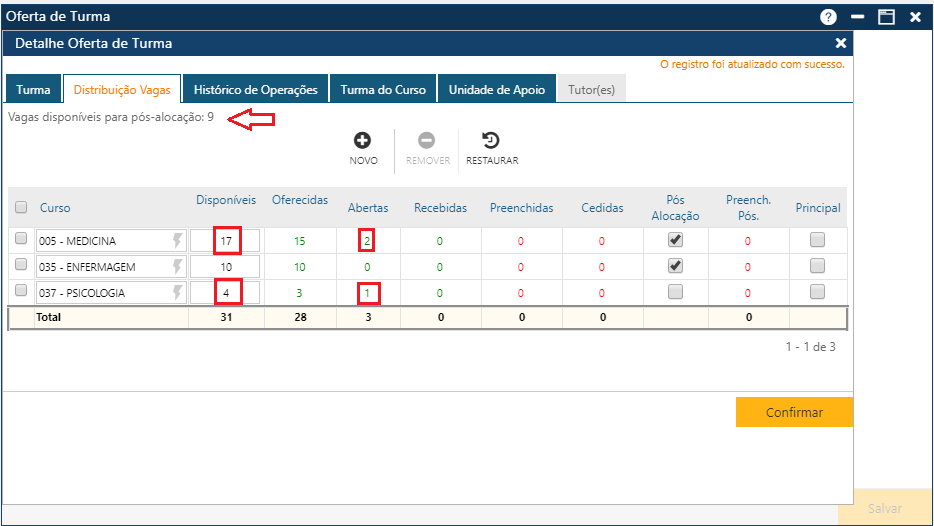Open the help question mark icon
This screenshot has height=526, width=934.
pos(828,17)
